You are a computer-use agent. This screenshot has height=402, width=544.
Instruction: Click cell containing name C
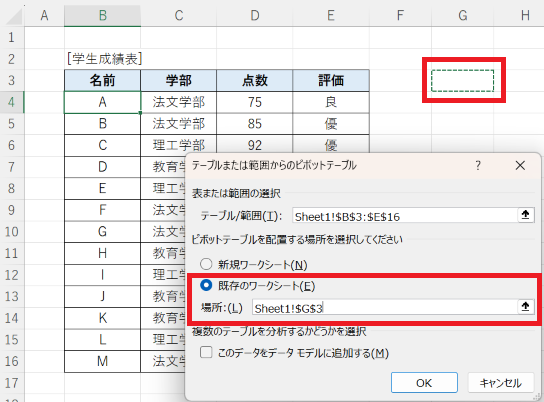(102, 145)
